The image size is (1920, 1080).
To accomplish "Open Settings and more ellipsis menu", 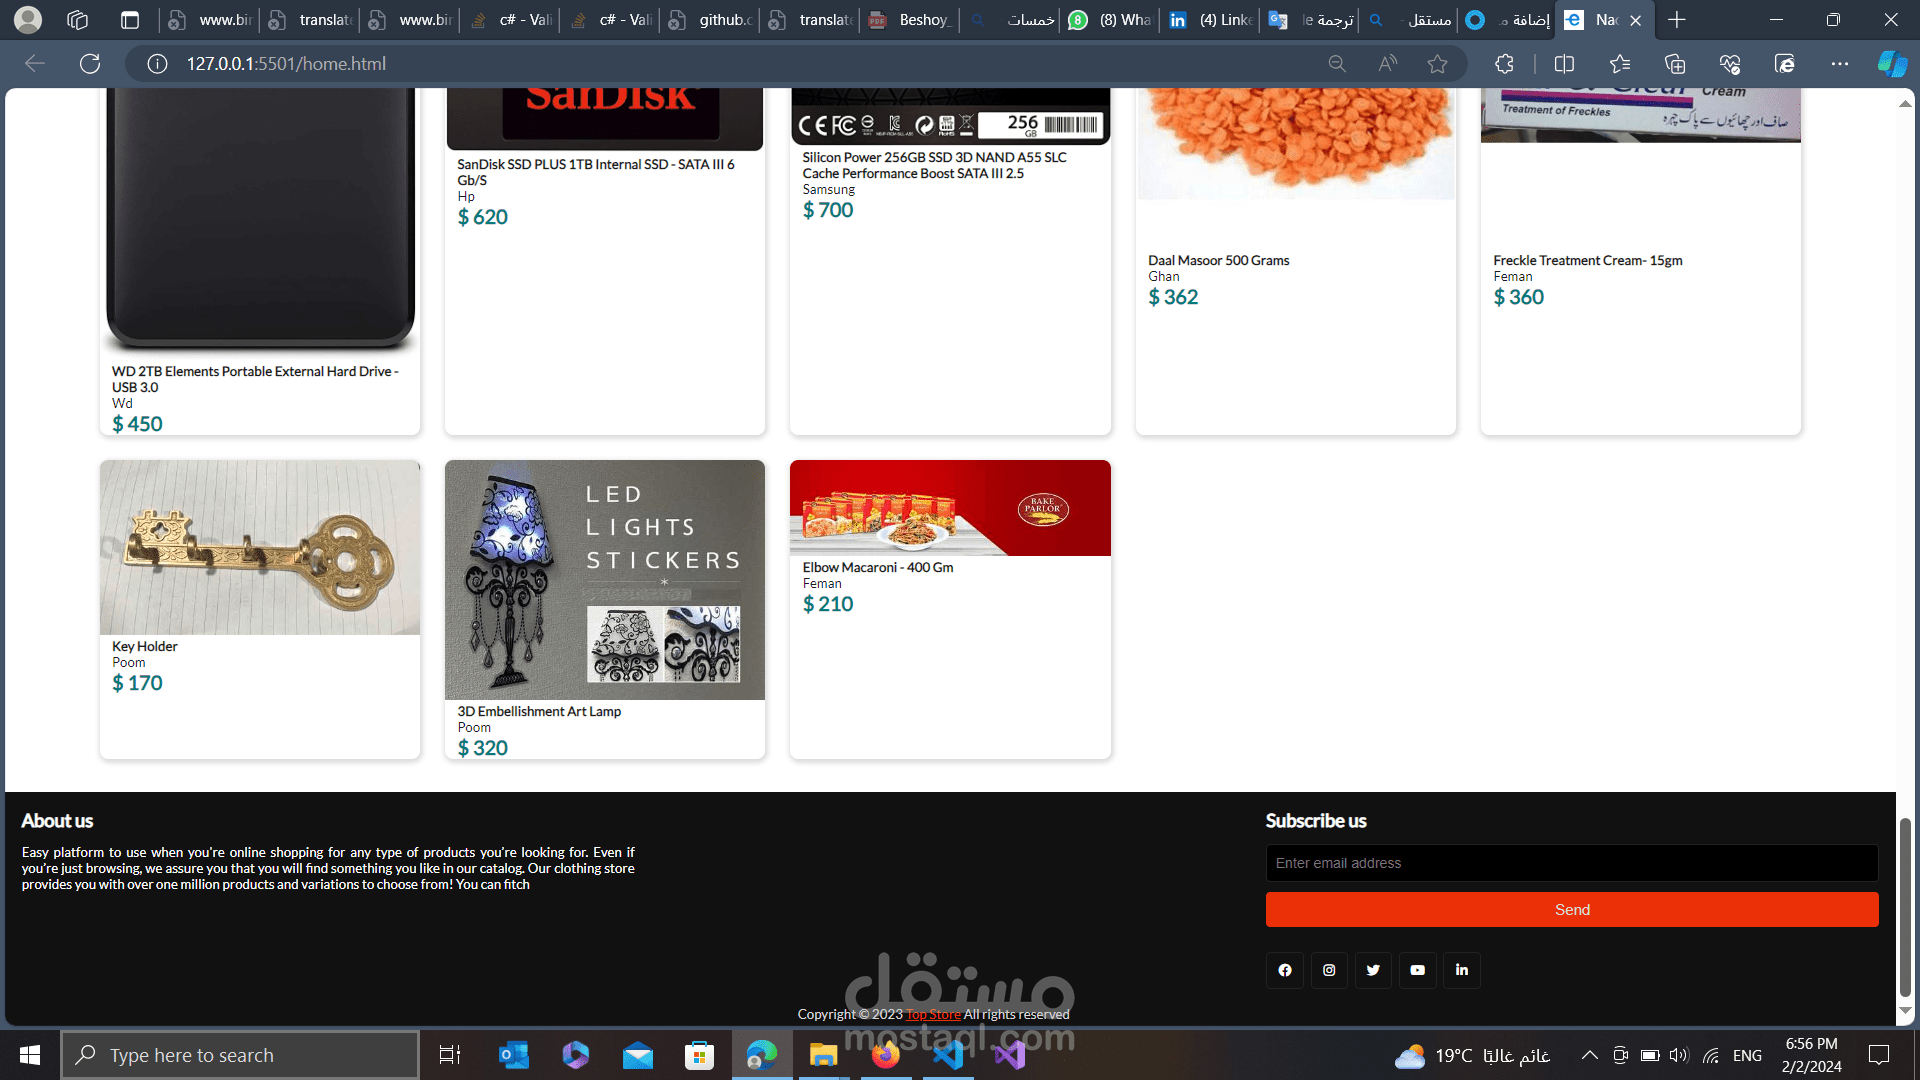I will (x=1839, y=64).
